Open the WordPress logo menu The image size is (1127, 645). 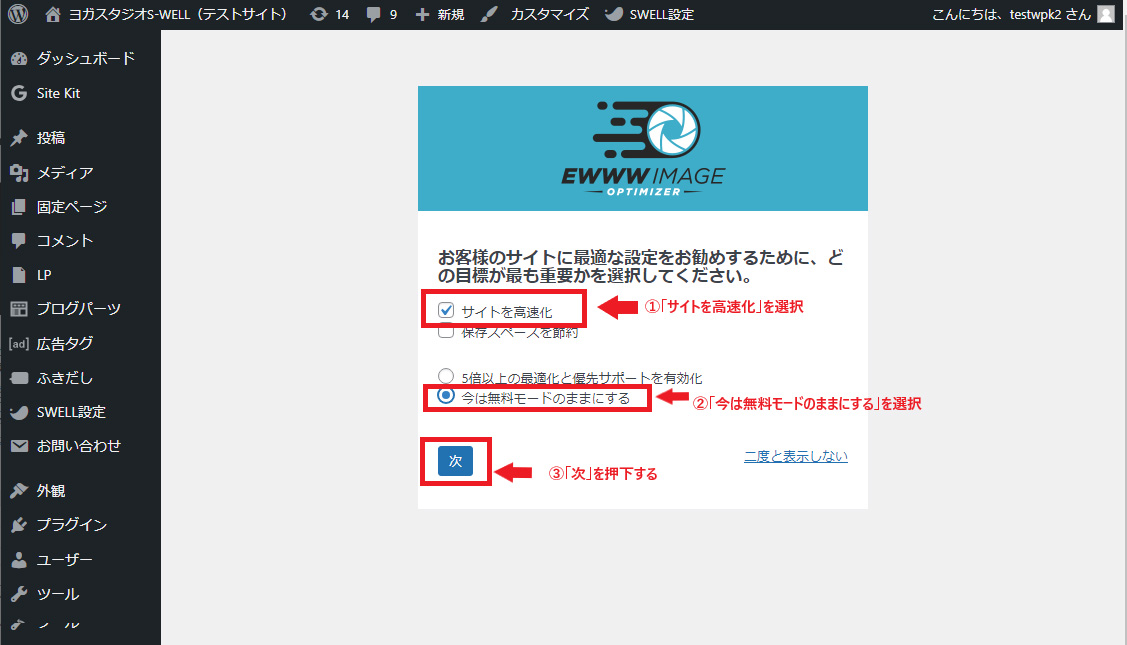(x=18, y=14)
